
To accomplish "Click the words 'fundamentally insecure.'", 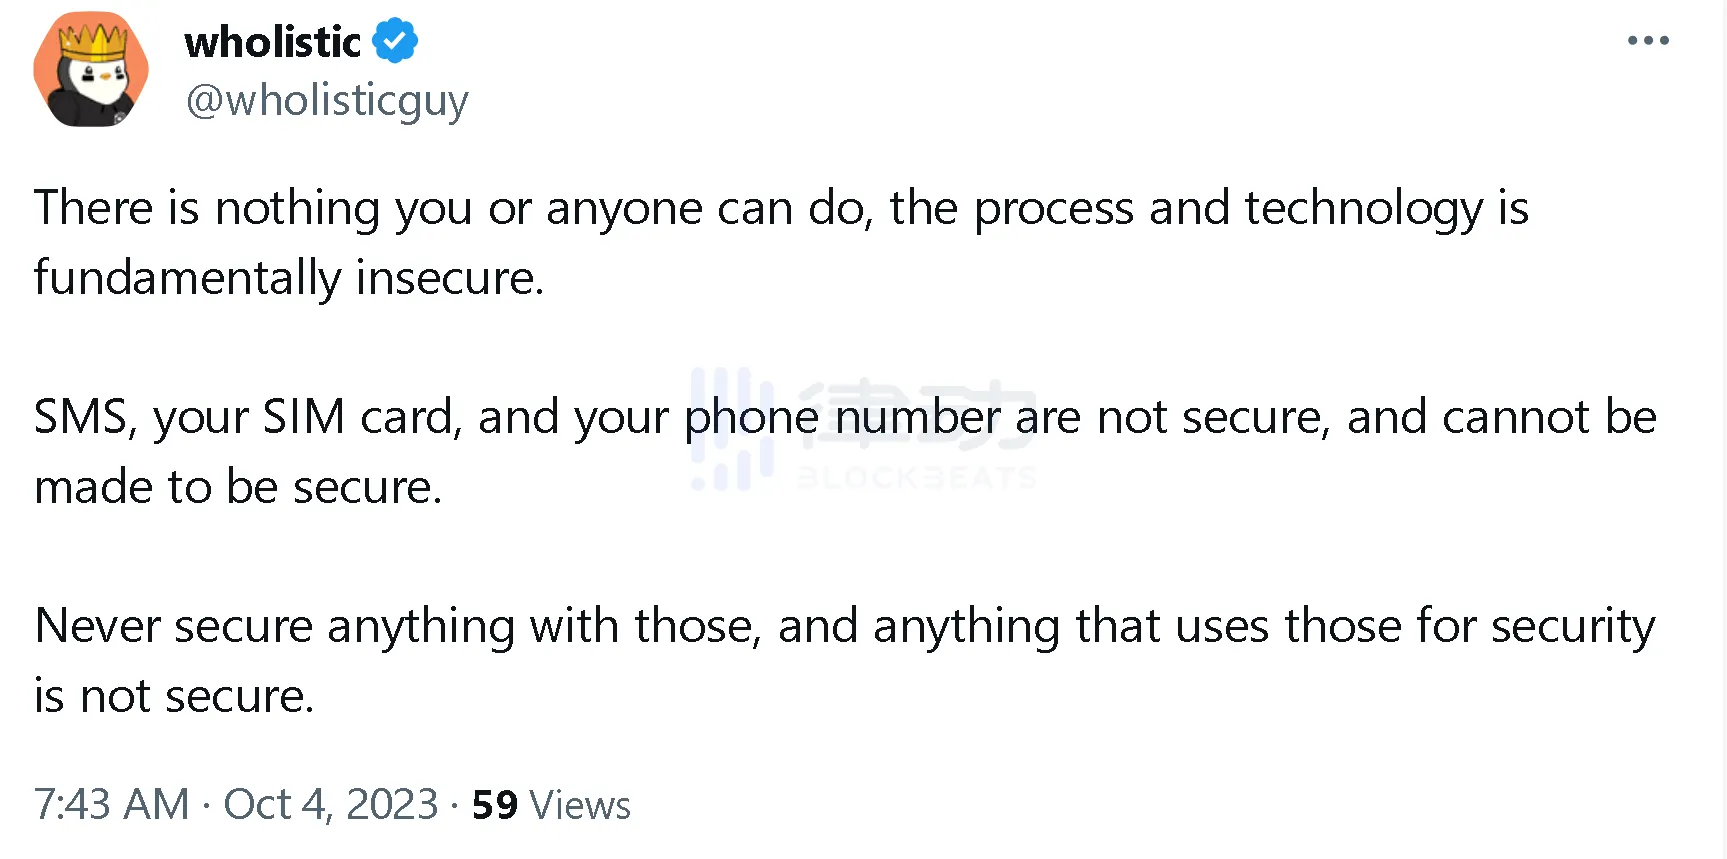I will pyautogui.click(x=289, y=278).
